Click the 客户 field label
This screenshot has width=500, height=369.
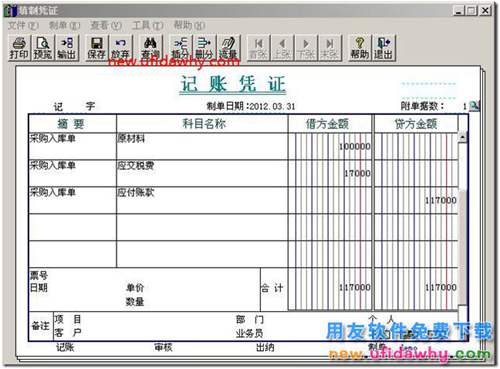tap(68, 333)
